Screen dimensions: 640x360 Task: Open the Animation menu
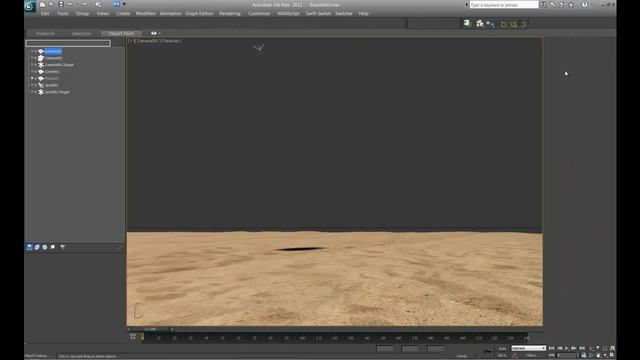(170, 13)
